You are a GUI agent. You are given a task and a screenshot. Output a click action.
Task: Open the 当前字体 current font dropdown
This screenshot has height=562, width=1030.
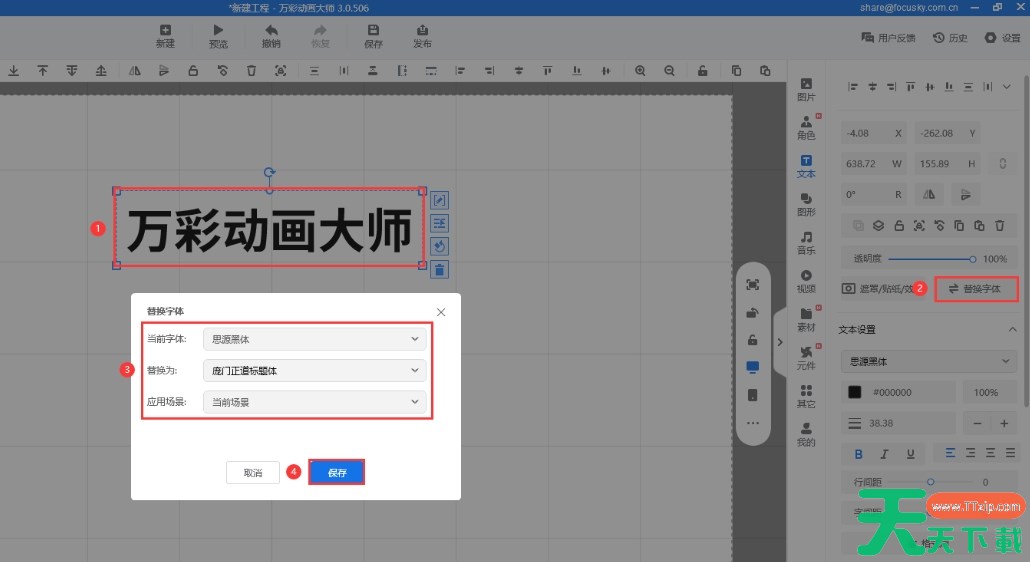315,339
